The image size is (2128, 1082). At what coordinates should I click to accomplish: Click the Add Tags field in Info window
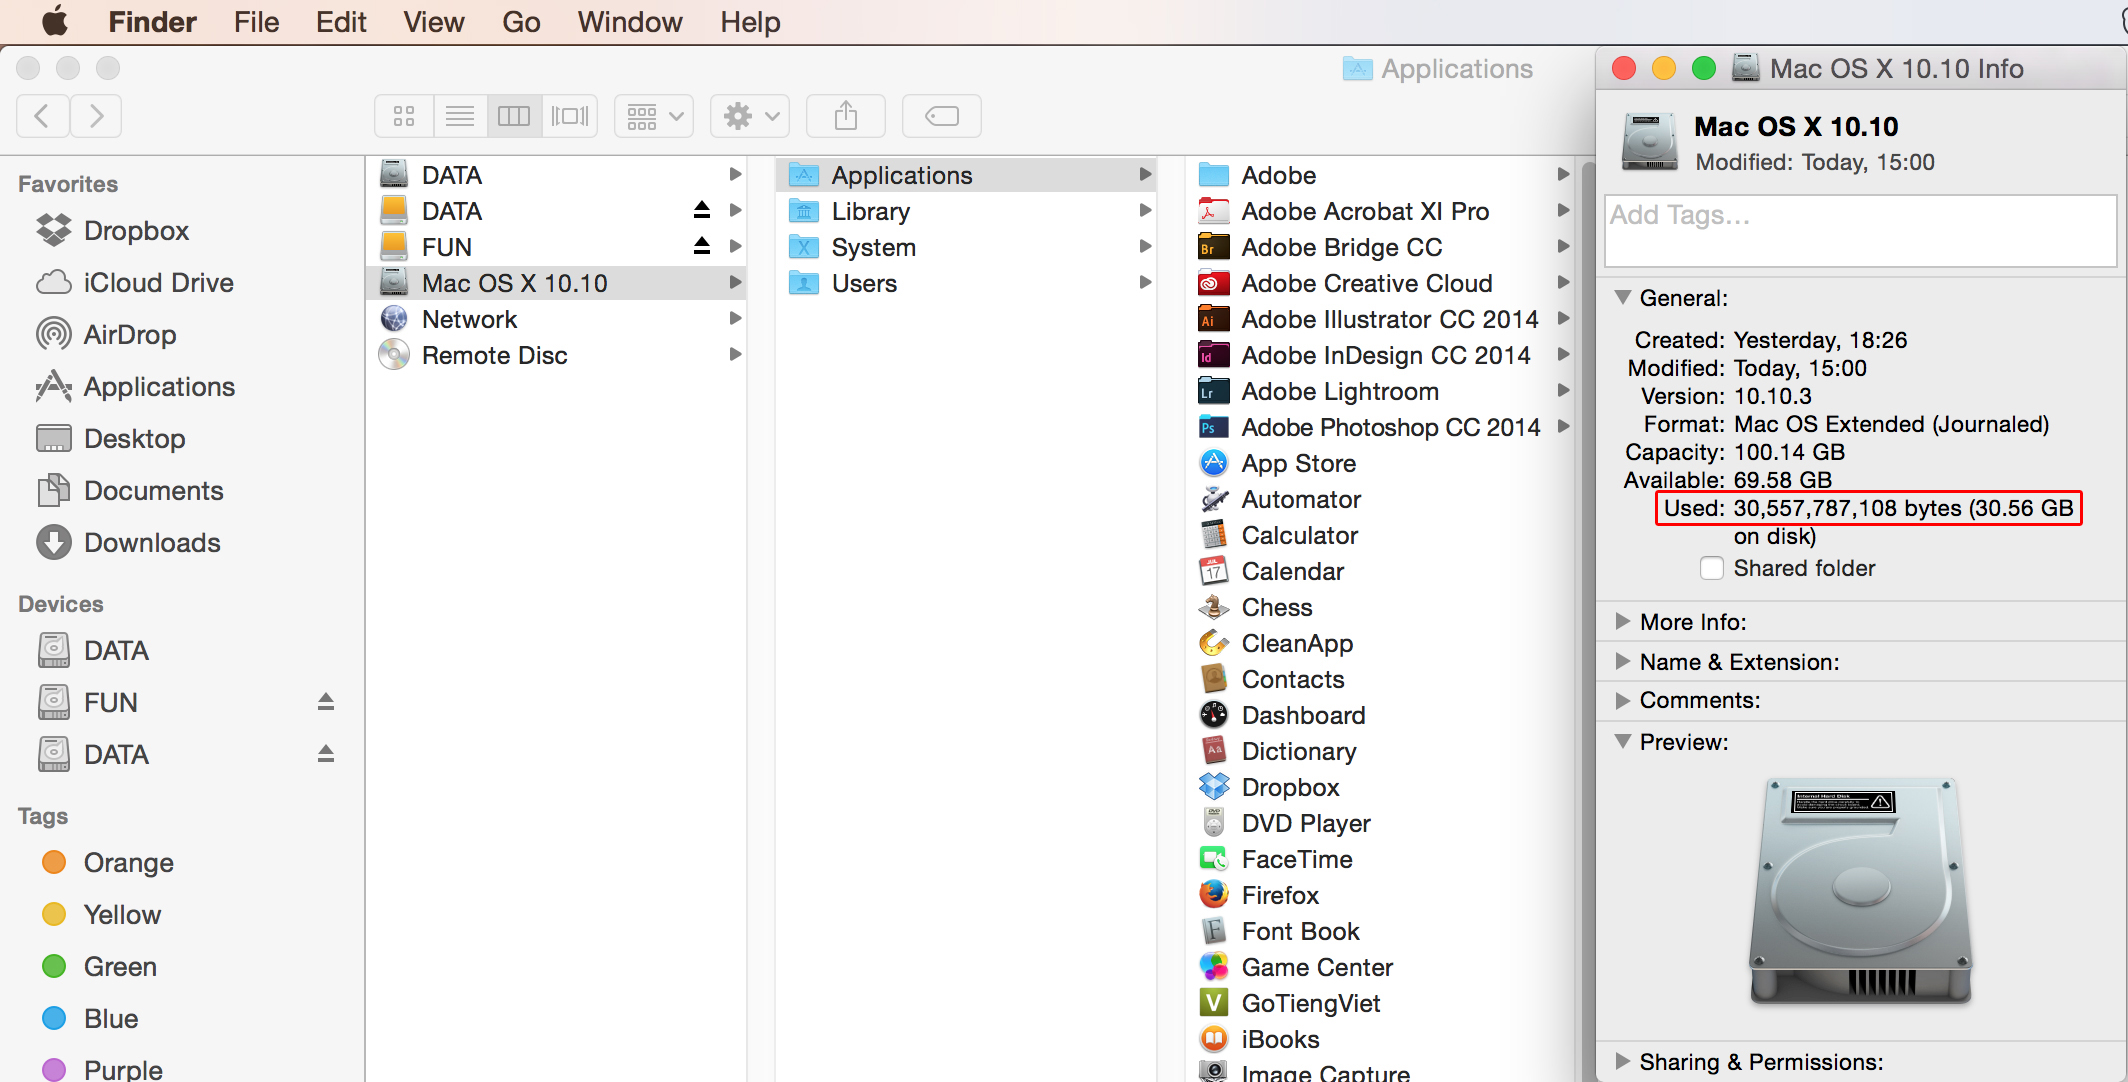pos(1860,231)
